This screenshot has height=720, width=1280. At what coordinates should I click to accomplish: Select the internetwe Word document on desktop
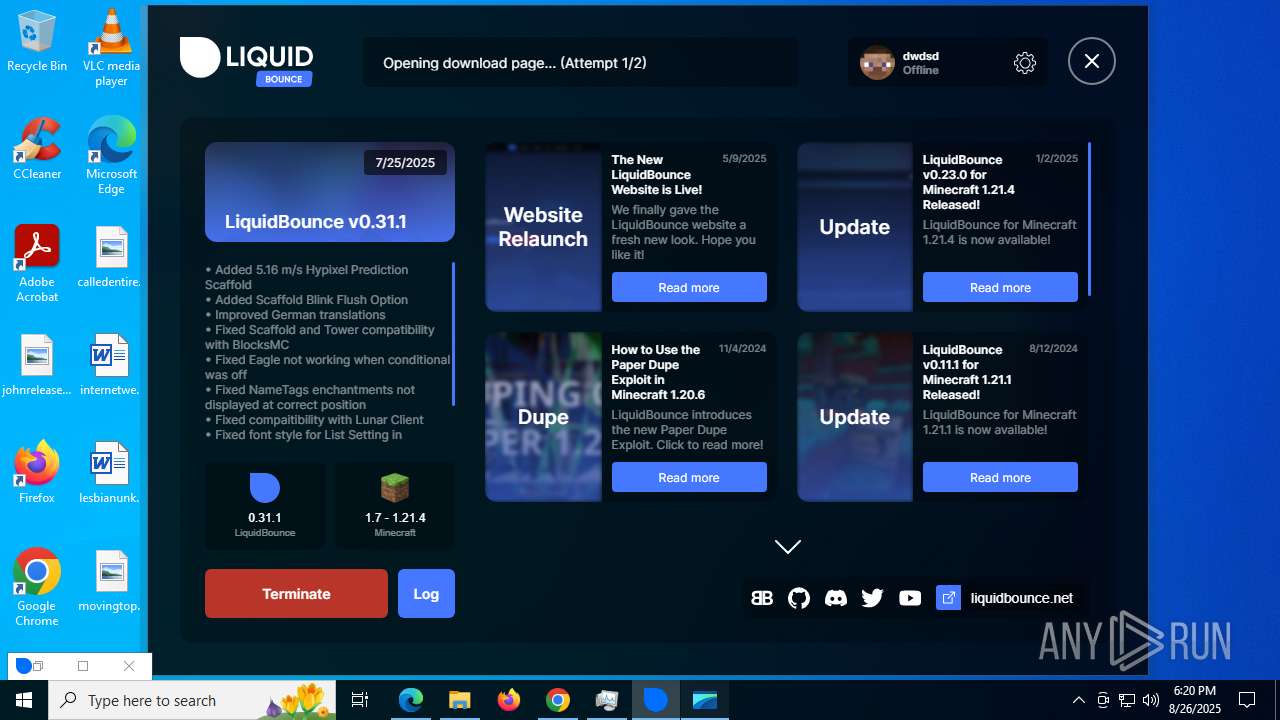coord(111,365)
